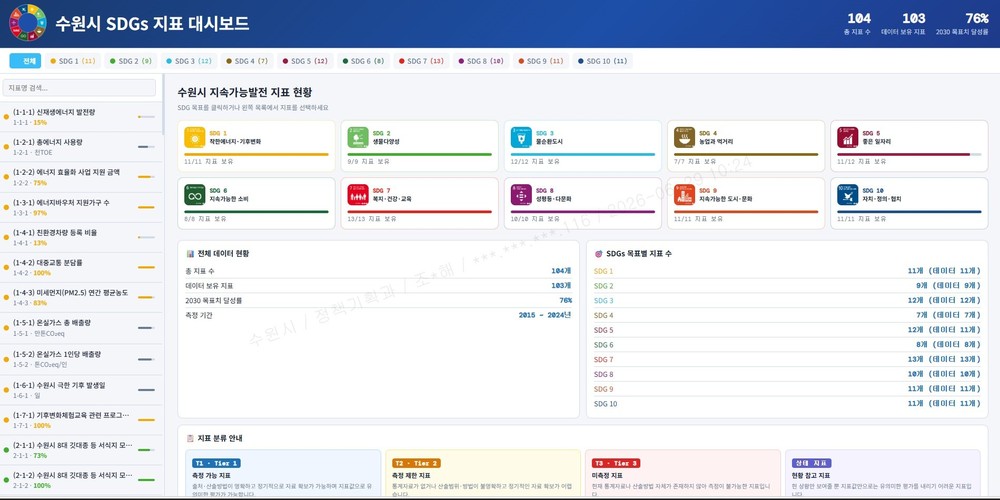Click the 수원시 SDGs 지표 대시보드 title
Image resolution: width=1000 pixels, height=500 pixels.
point(152,24)
